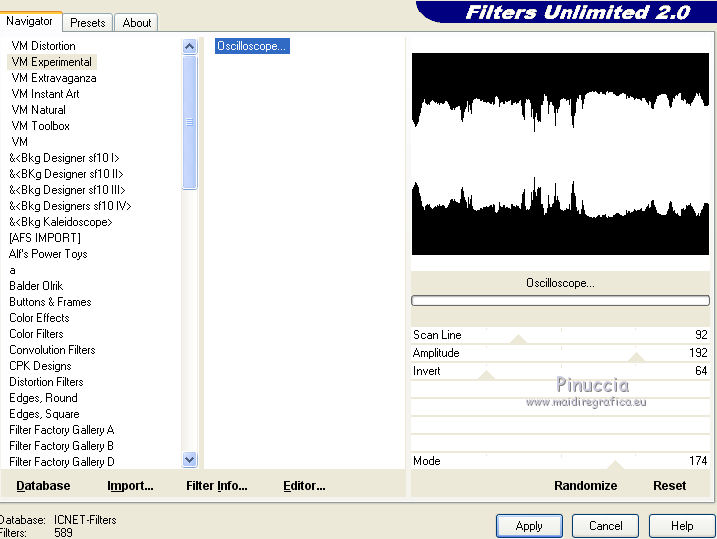Select Buttons & Frames category
The width and height of the screenshot is (717, 539).
coord(50,302)
